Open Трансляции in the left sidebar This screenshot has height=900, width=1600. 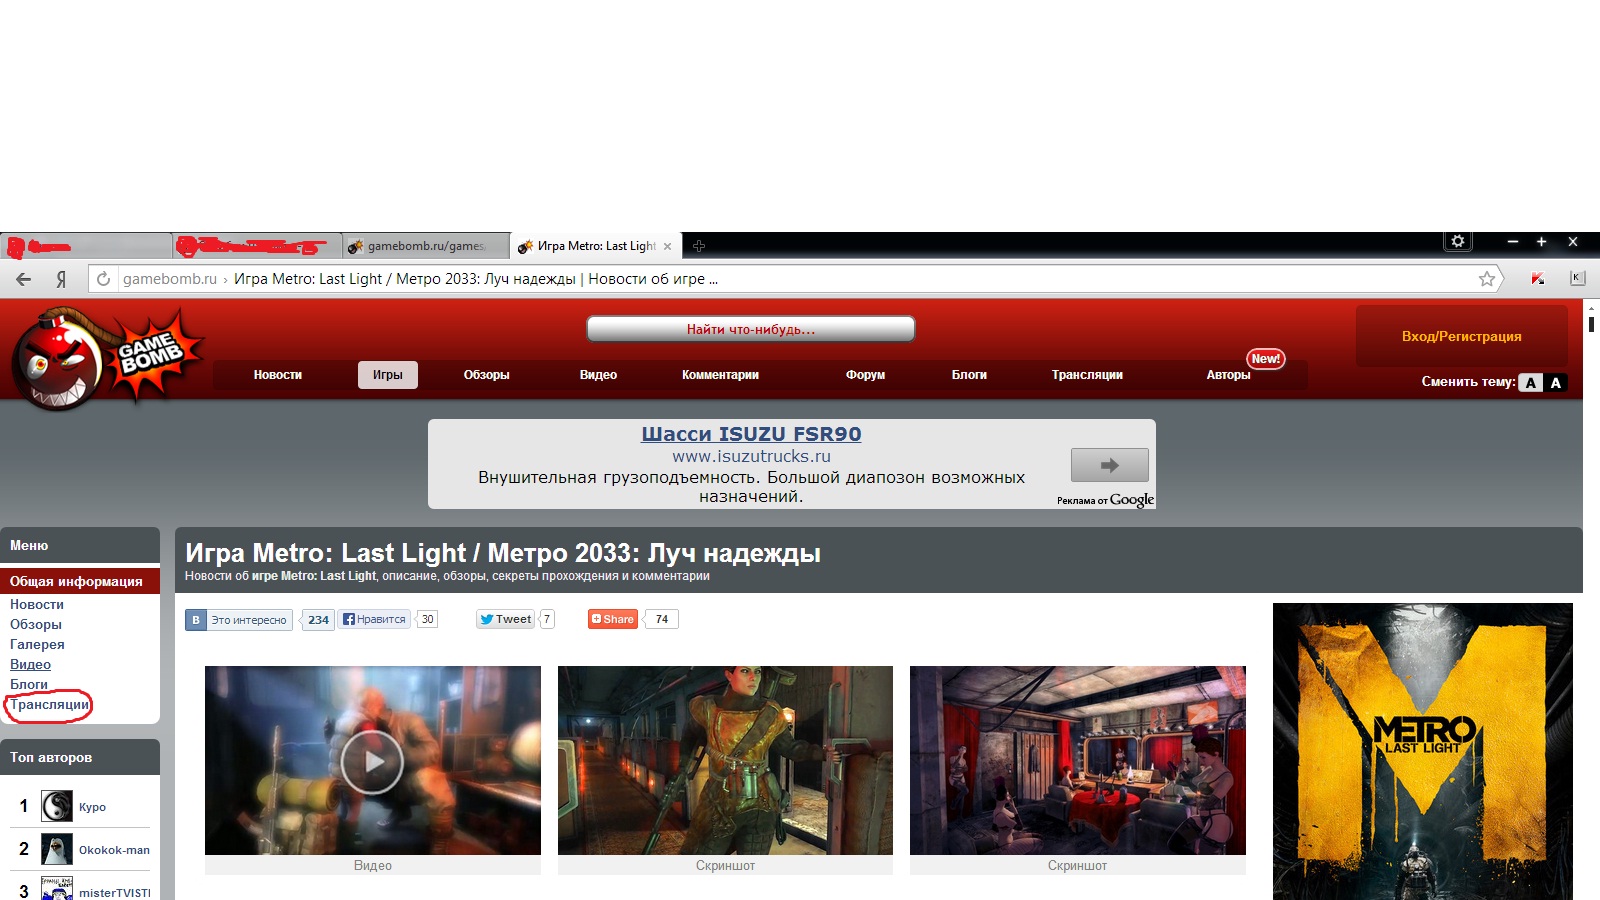click(x=50, y=704)
